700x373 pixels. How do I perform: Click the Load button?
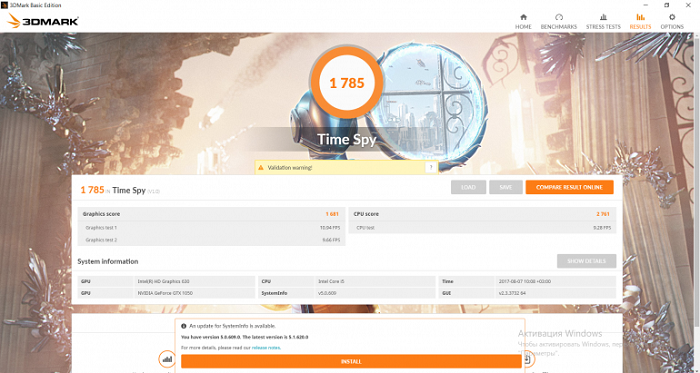pos(468,187)
